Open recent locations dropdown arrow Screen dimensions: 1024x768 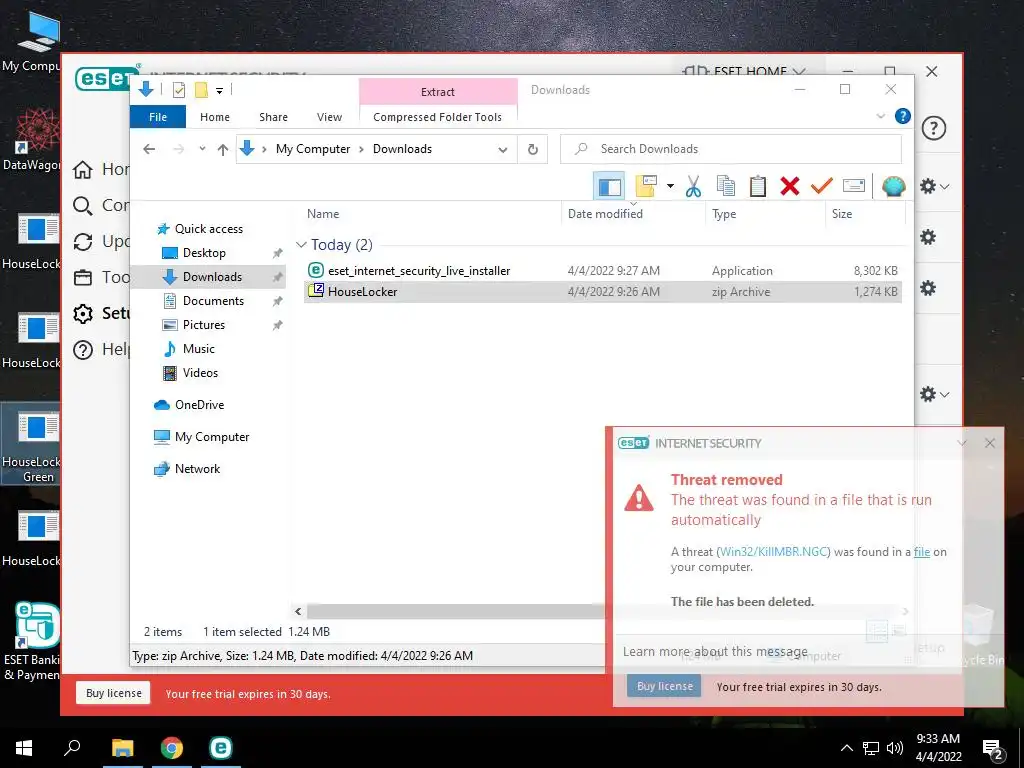click(x=202, y=149)
